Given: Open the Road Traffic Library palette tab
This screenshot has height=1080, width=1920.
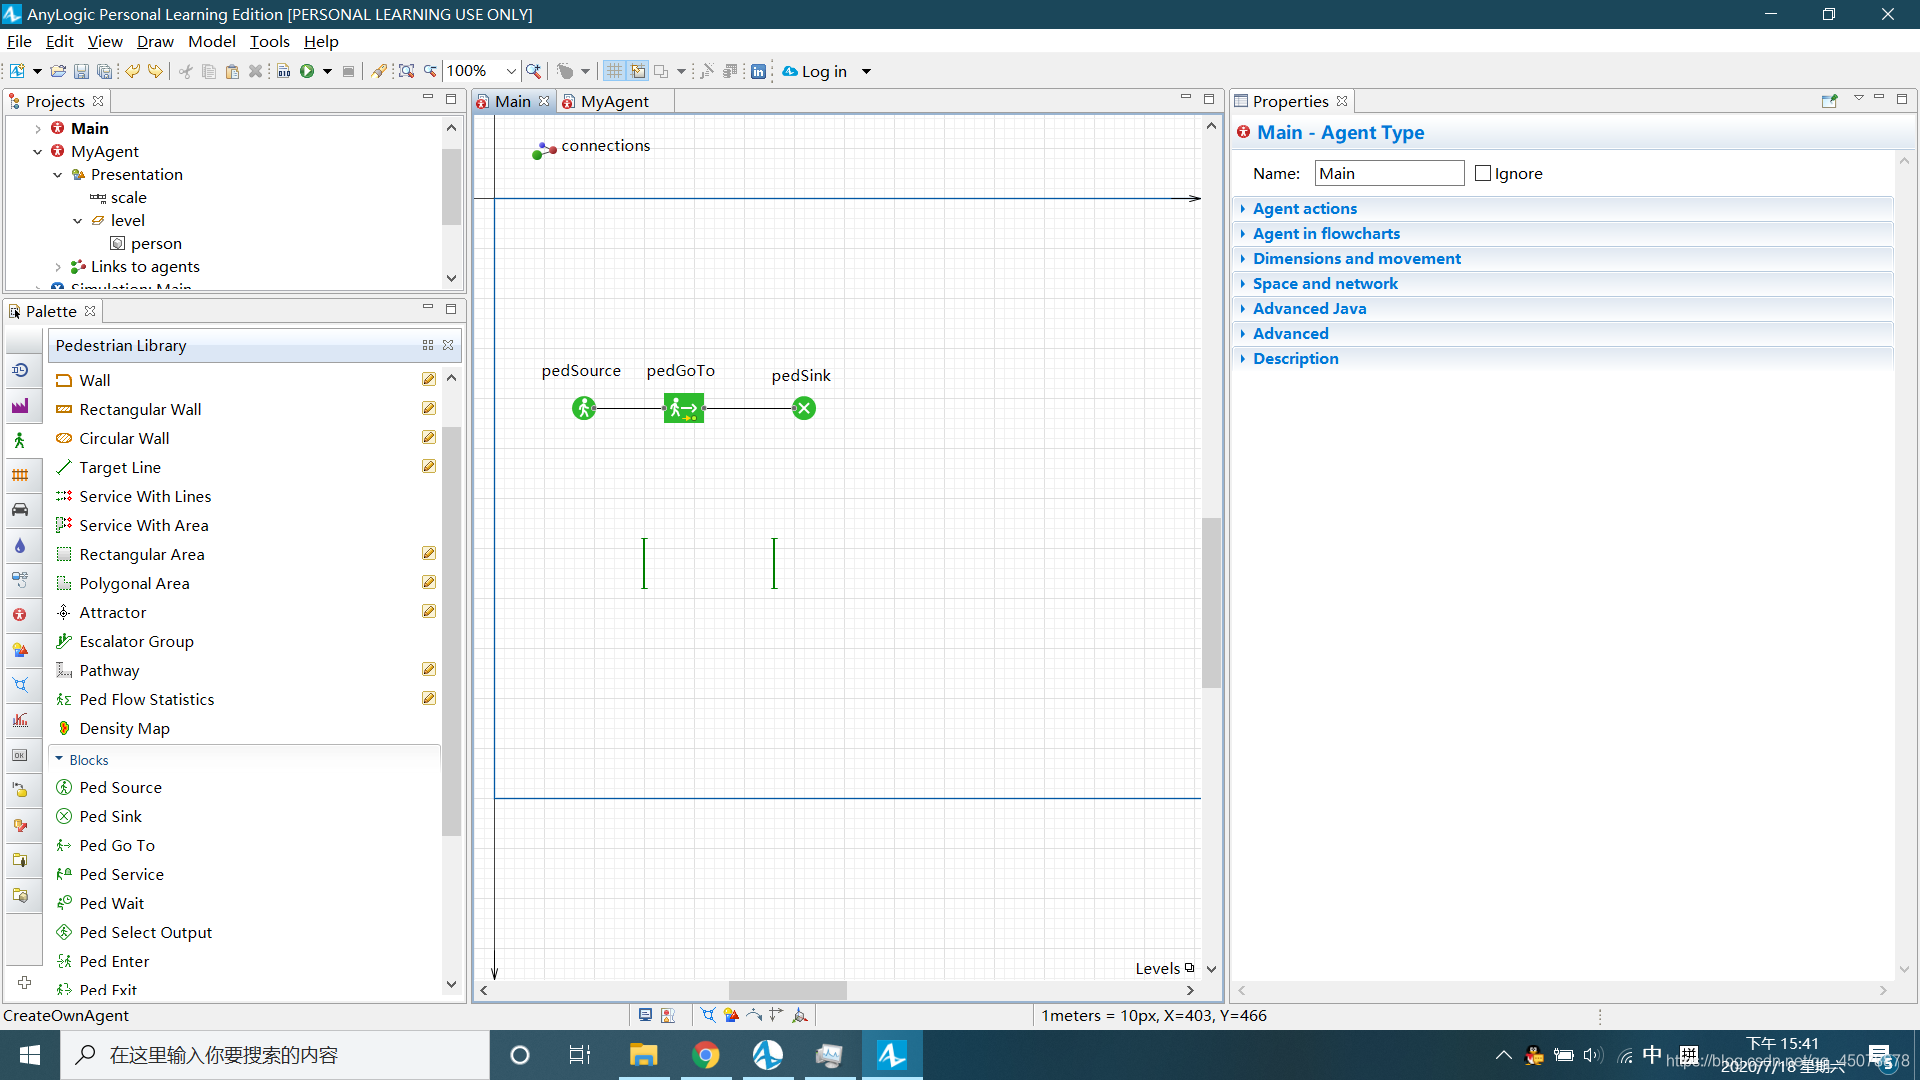Looking at the screenshot, I should [20, 510].
